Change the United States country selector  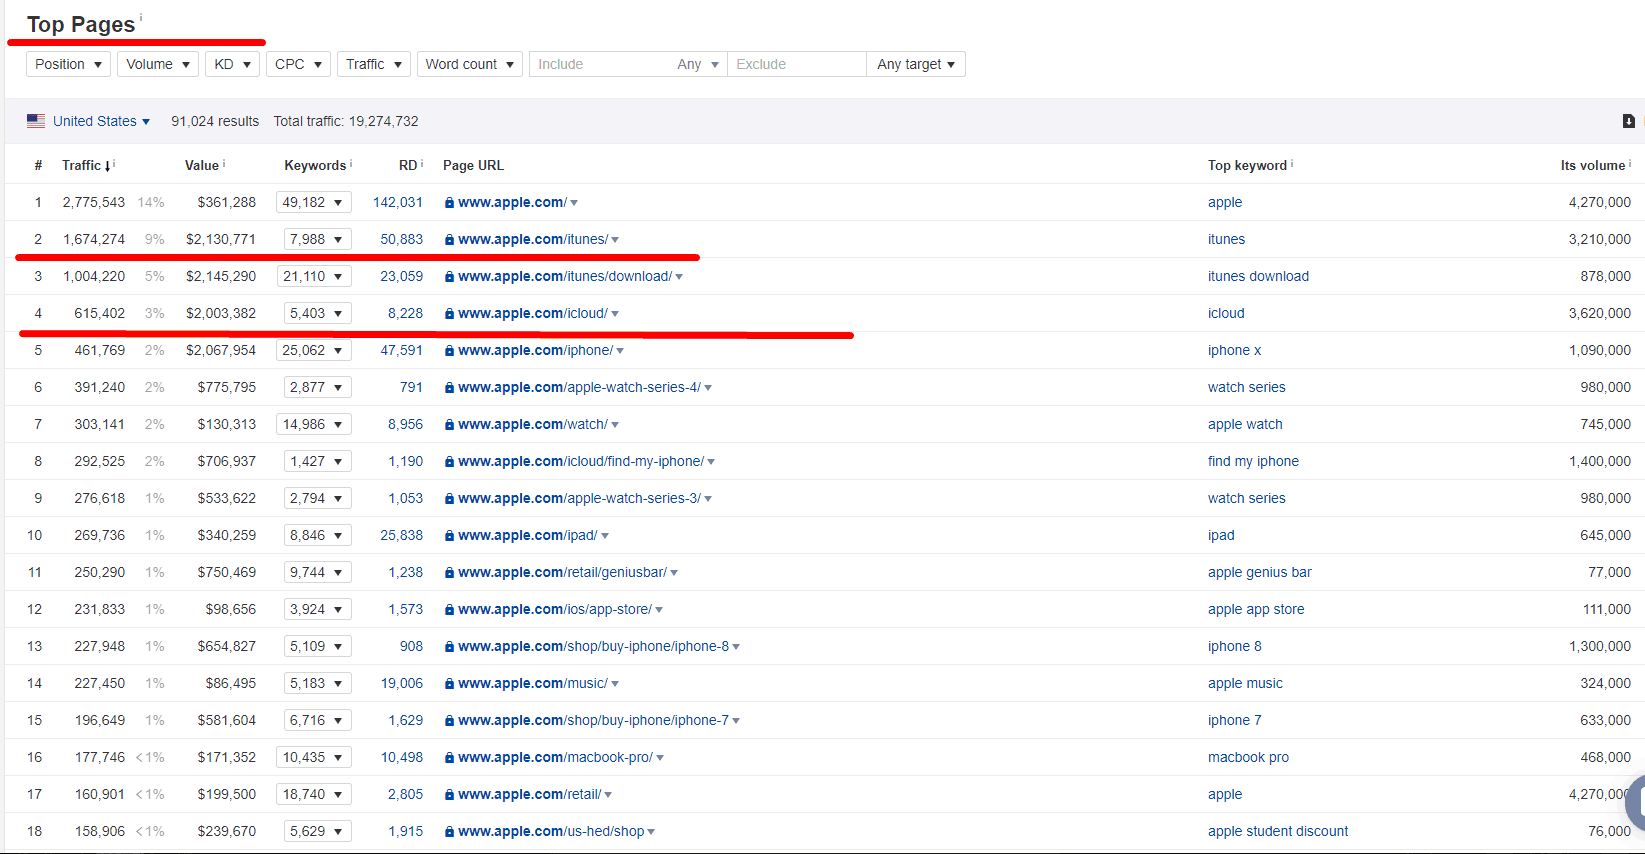coord(101,121)
